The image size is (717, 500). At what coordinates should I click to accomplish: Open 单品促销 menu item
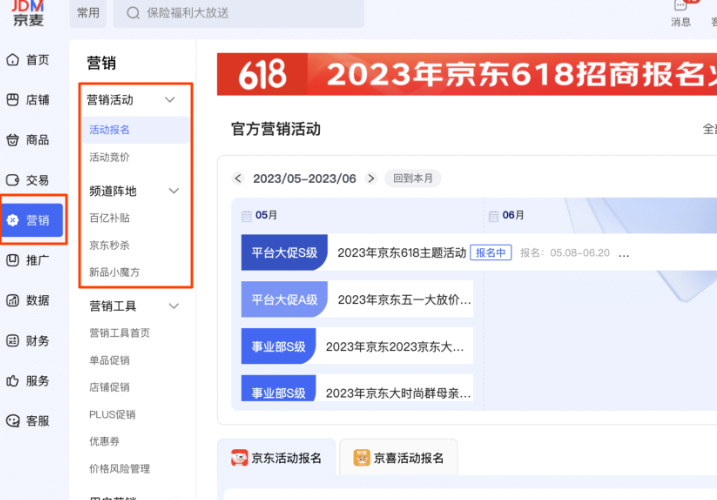point(109,360)
